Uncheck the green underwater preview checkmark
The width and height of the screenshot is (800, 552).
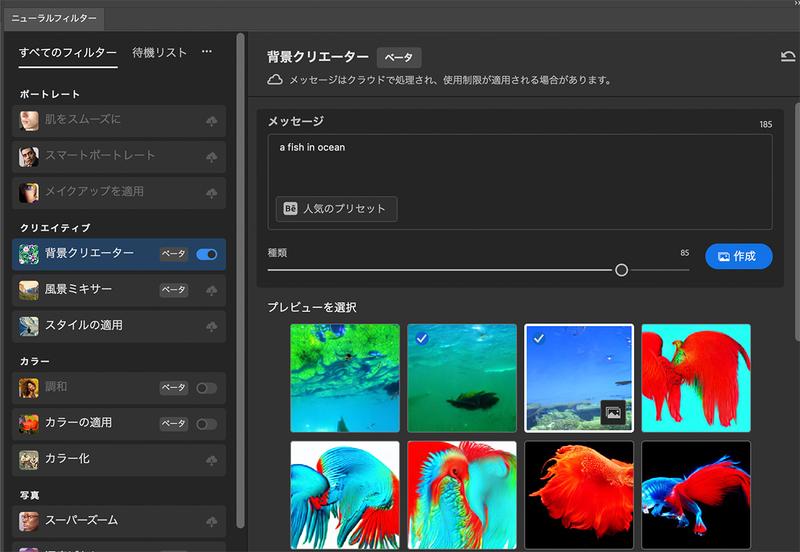click(421, 338)
